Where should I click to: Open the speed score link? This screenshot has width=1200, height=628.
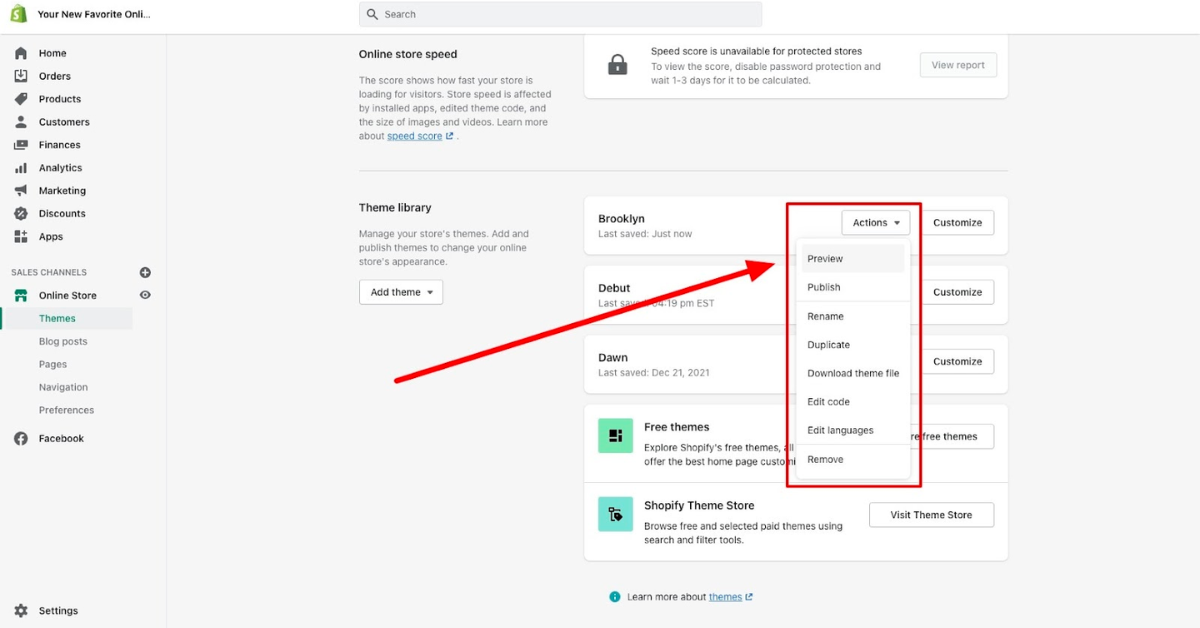[x=413, y=135]
